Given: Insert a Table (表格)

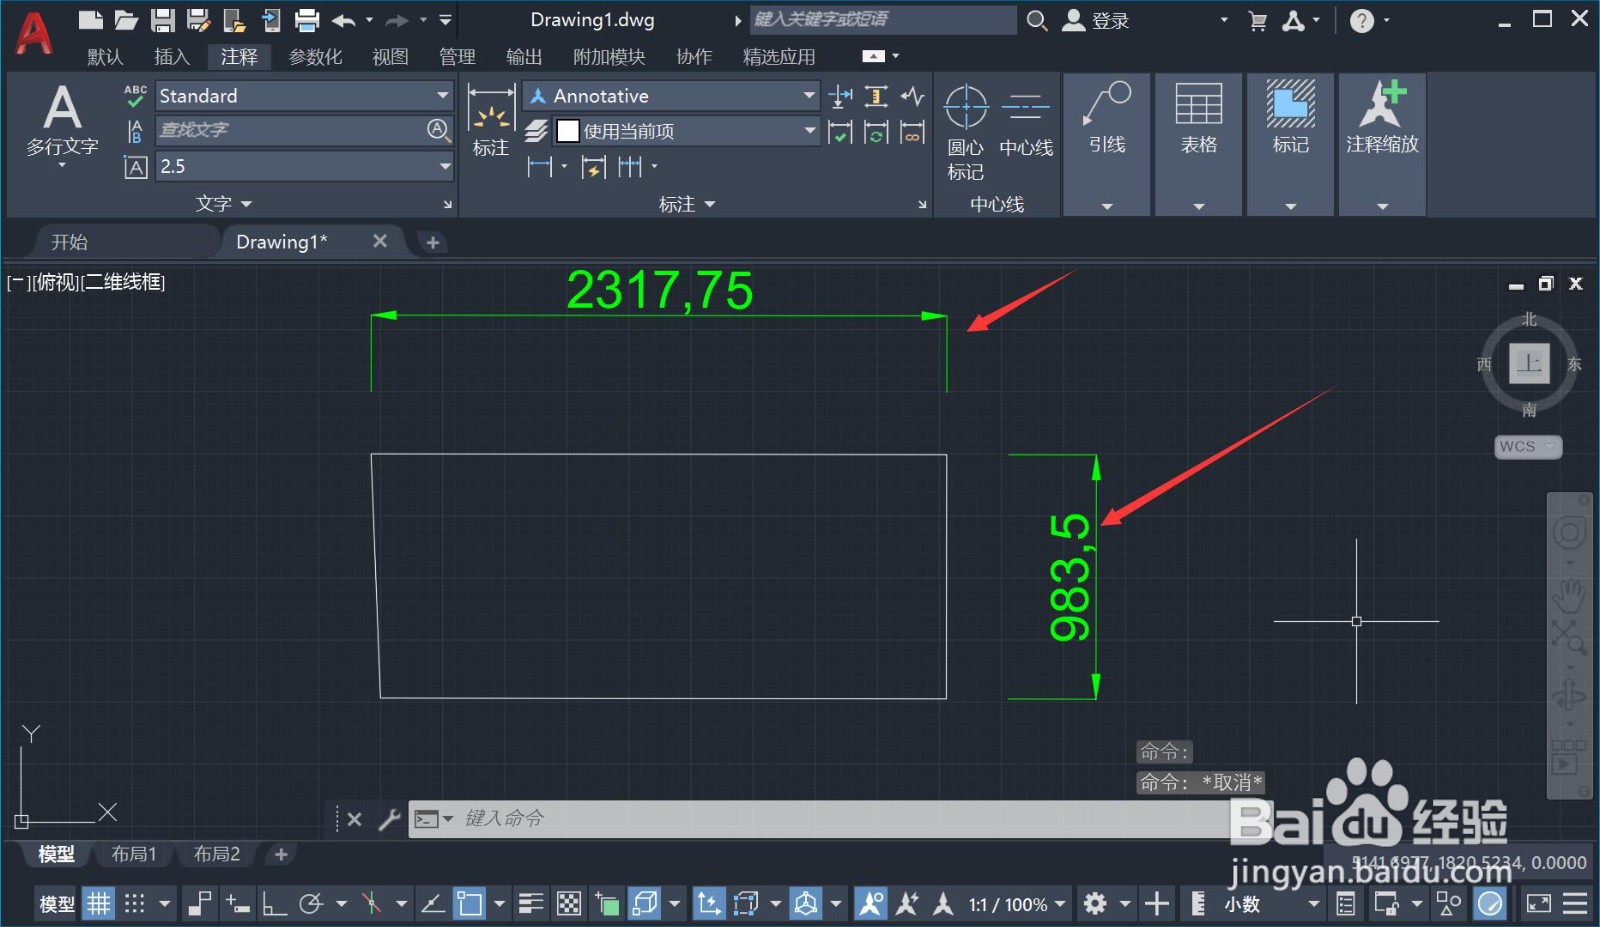Looking at the screenshot, I should (x=1199, y=118).
